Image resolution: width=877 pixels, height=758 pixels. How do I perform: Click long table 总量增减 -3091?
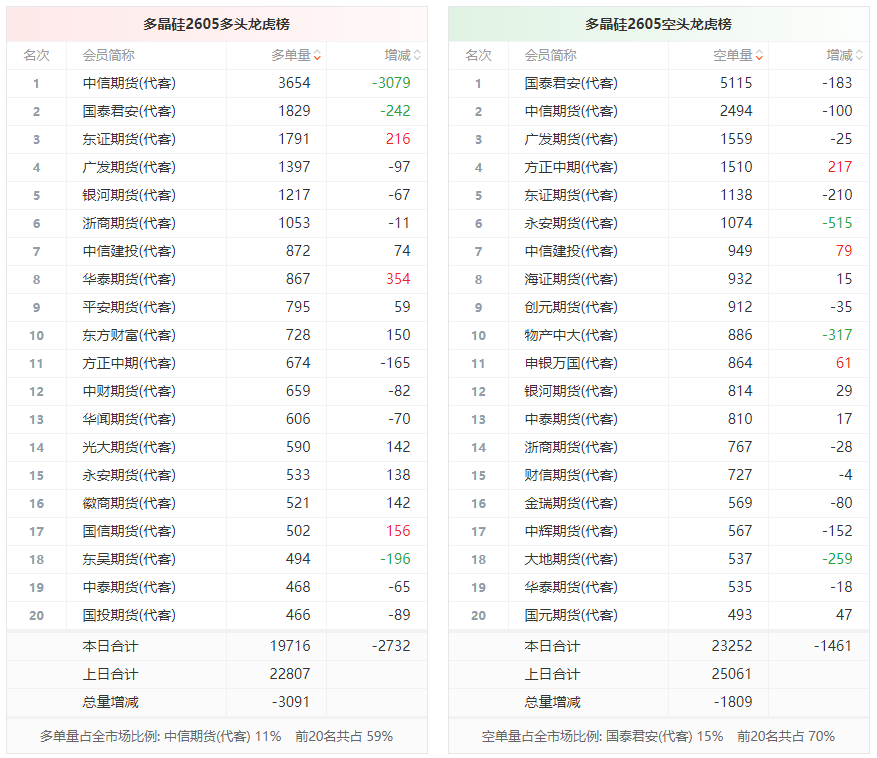tap(291, 701)
